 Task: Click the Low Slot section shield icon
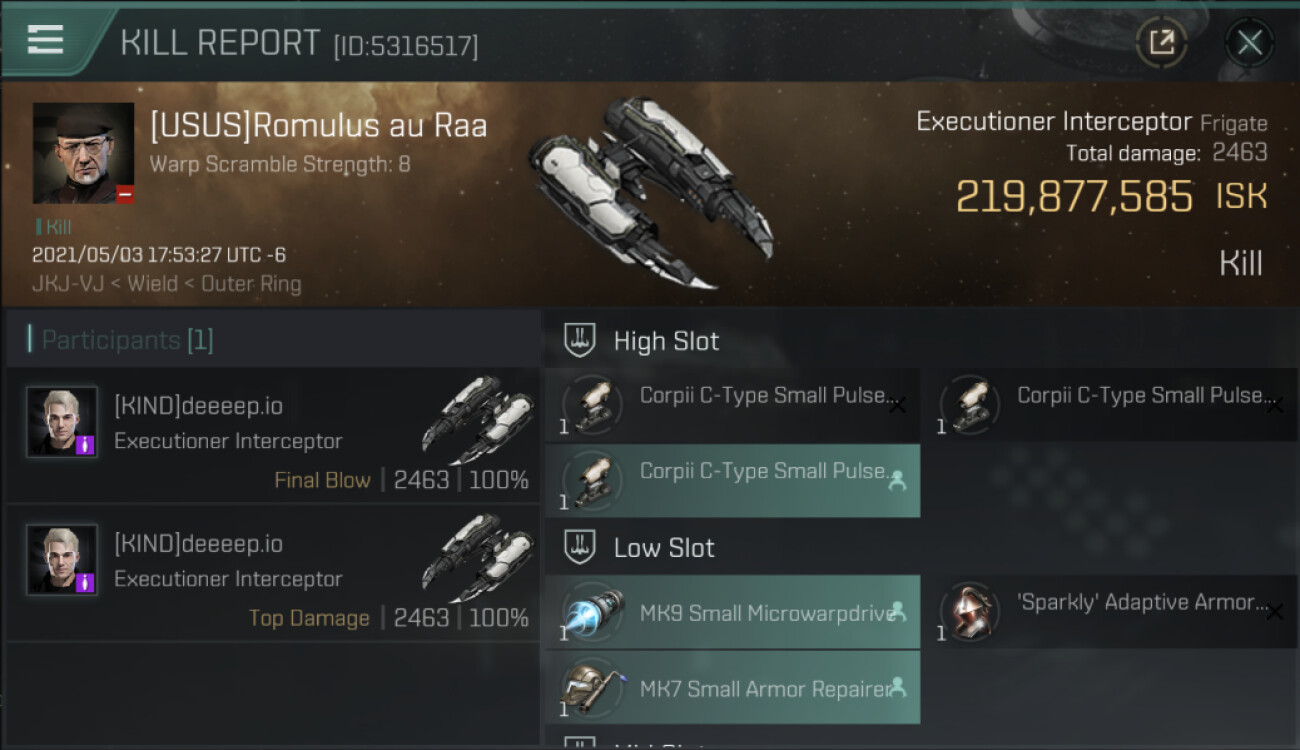tap(580, 548)
